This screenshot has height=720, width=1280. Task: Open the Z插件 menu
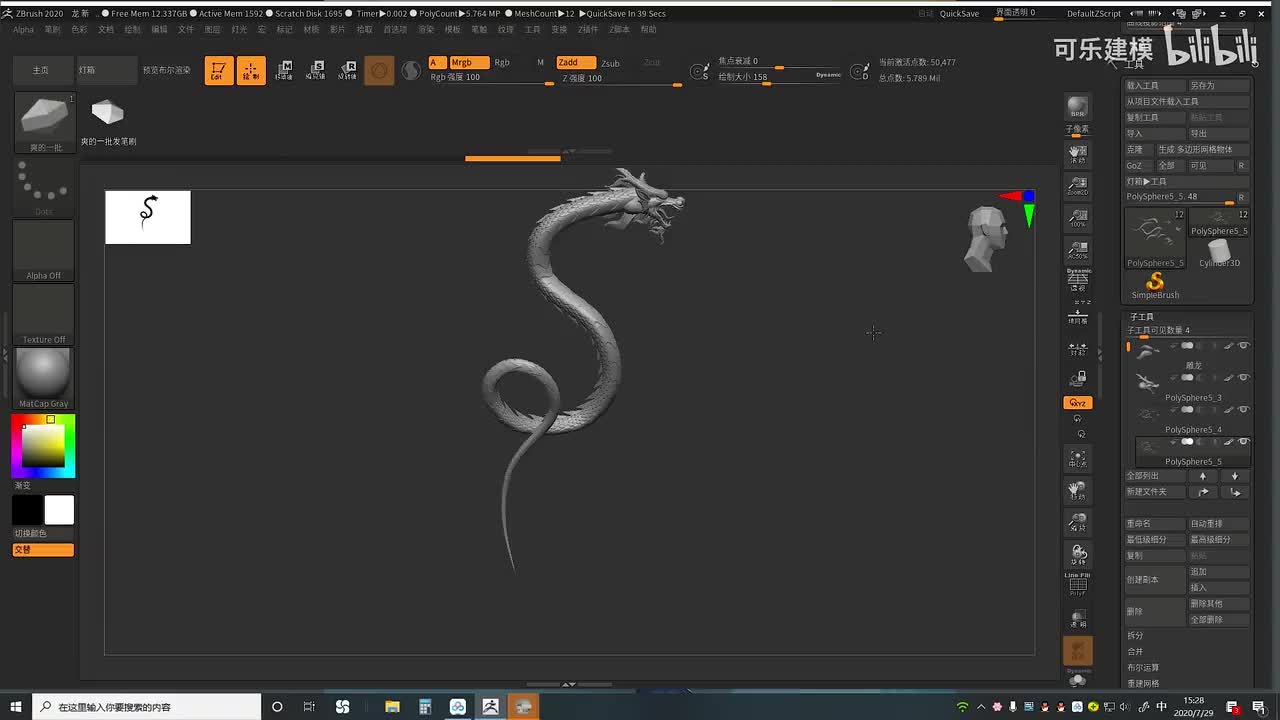pyautogui.click(x=588, y=30)
